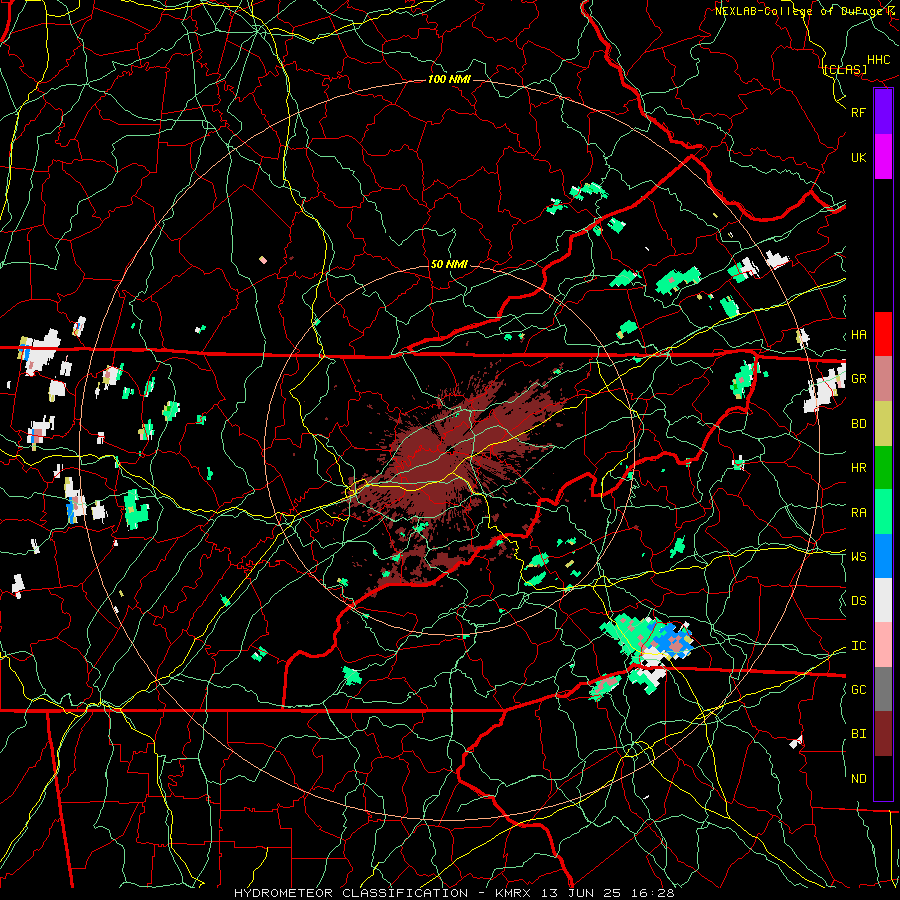Click the gray GC color swatch
This screenshot has height=900, width=900.
coord(883,689)
